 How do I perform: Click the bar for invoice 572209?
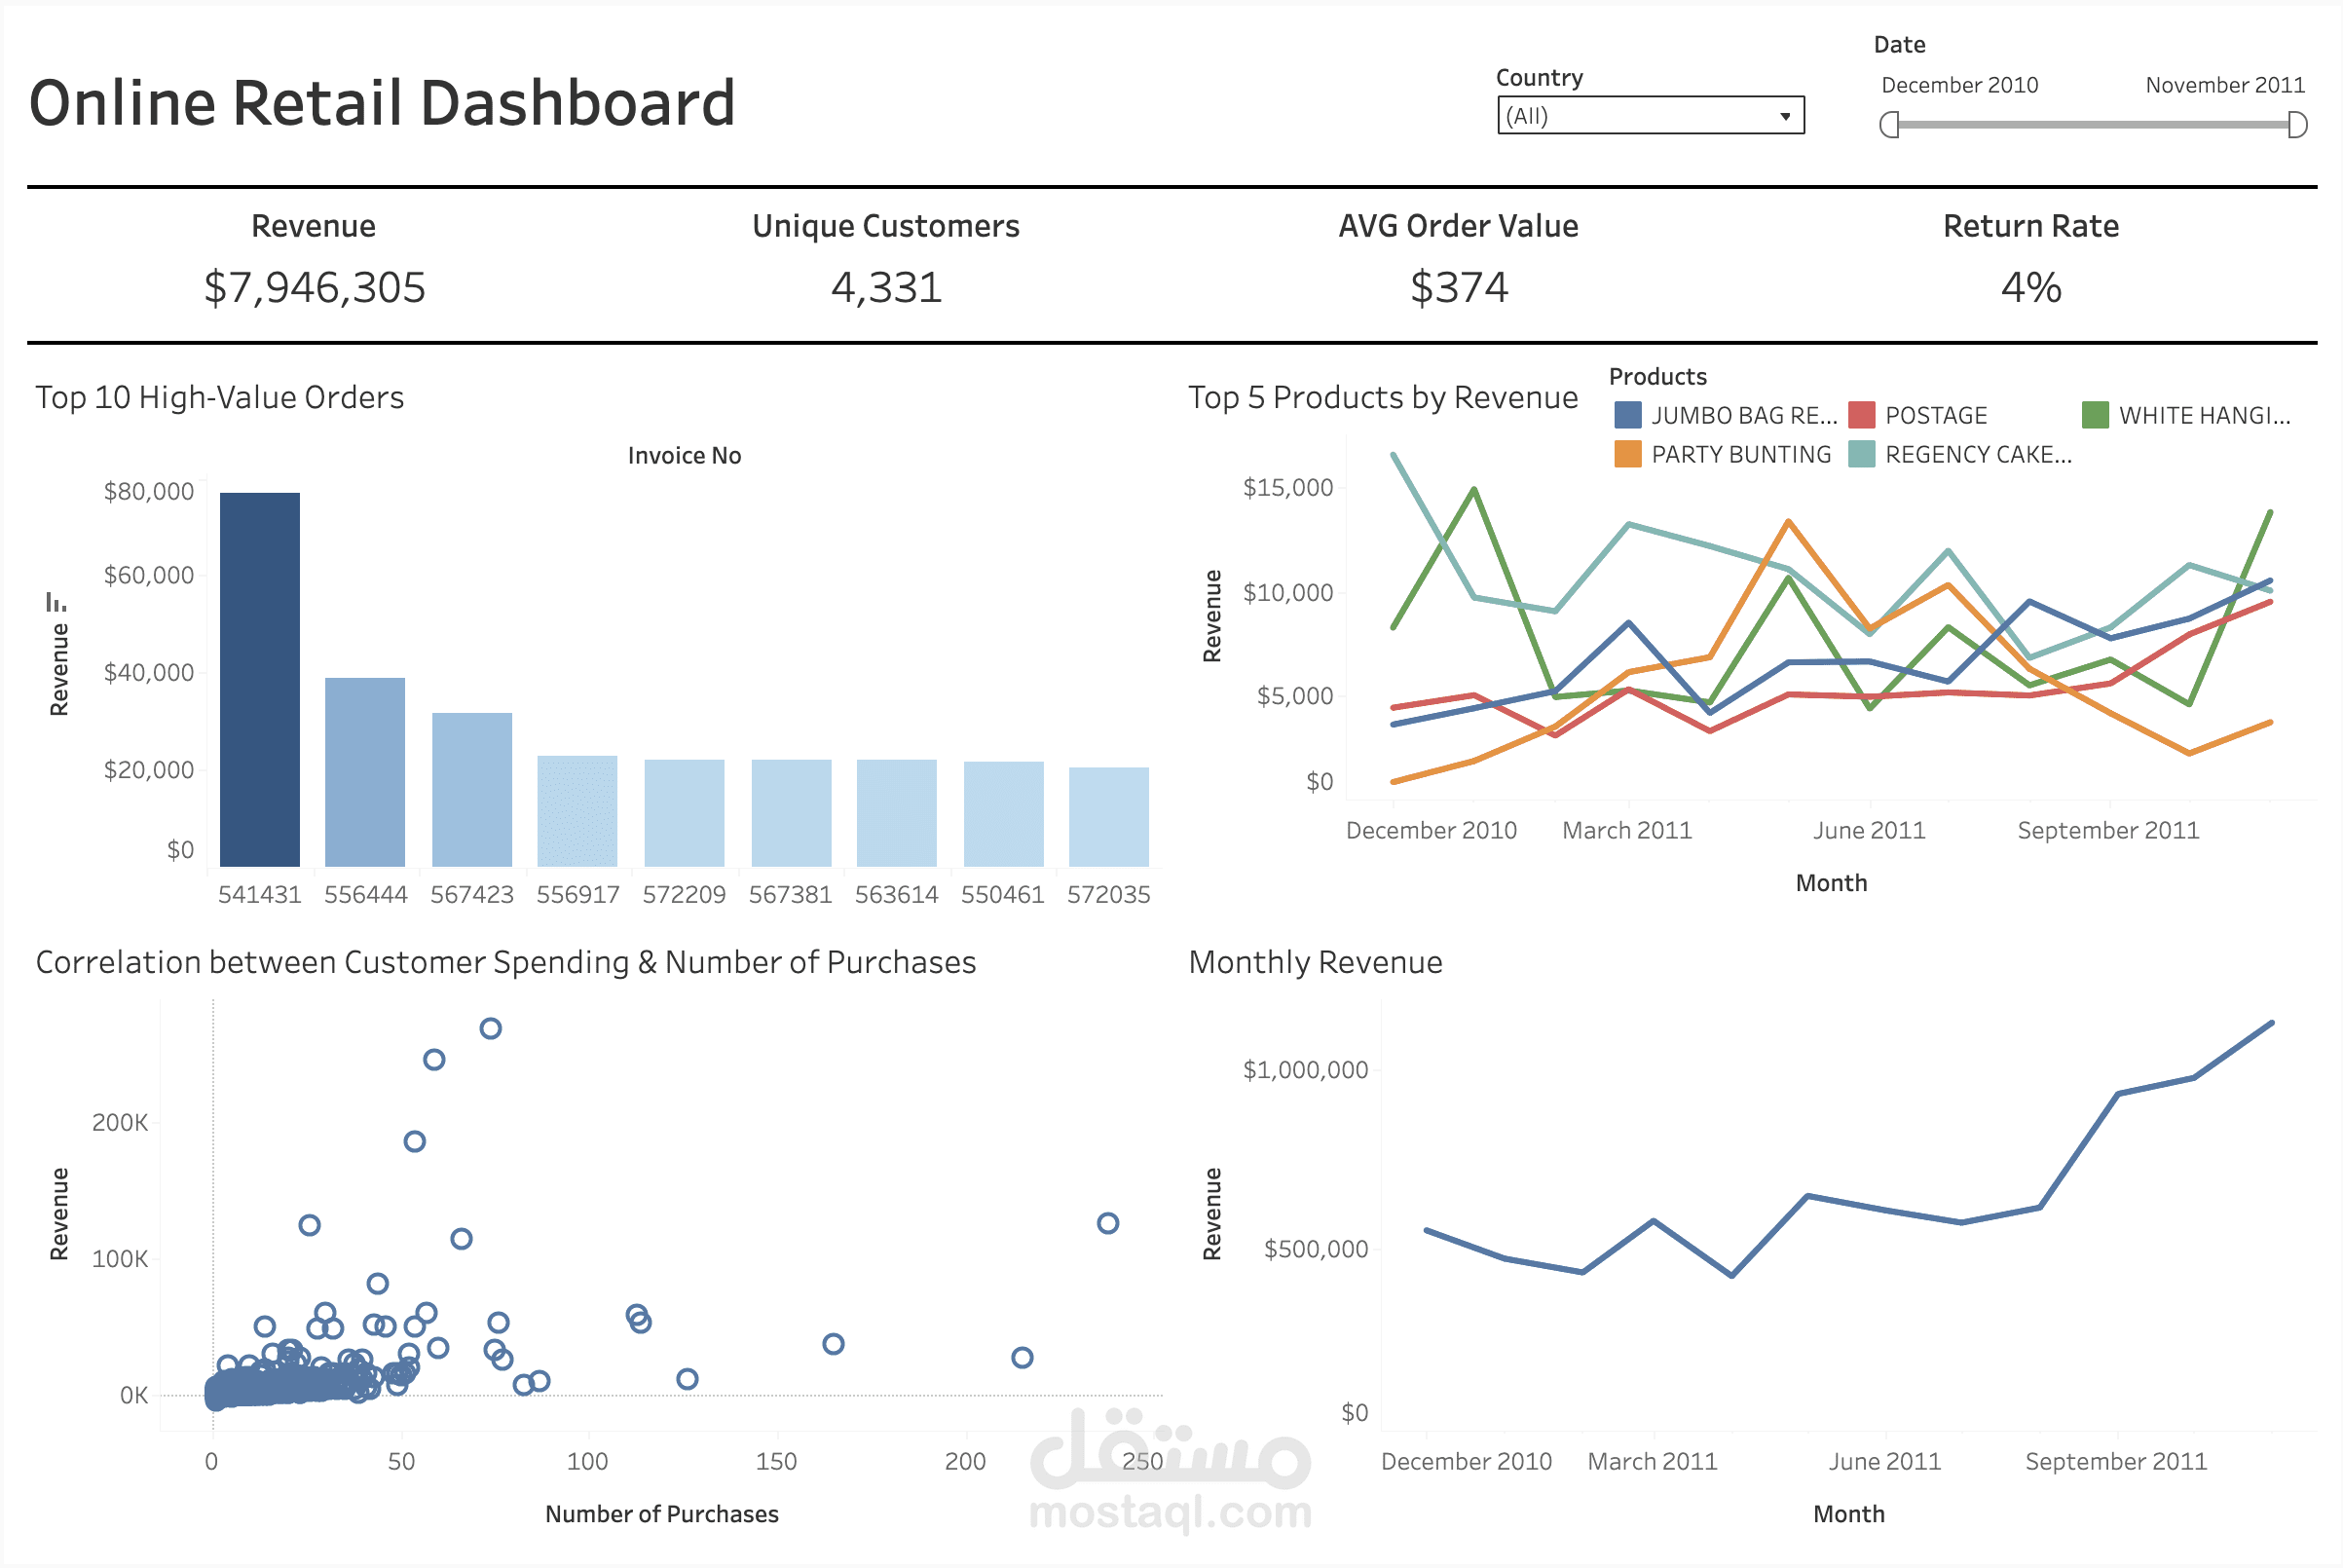[x=684, y=813]
